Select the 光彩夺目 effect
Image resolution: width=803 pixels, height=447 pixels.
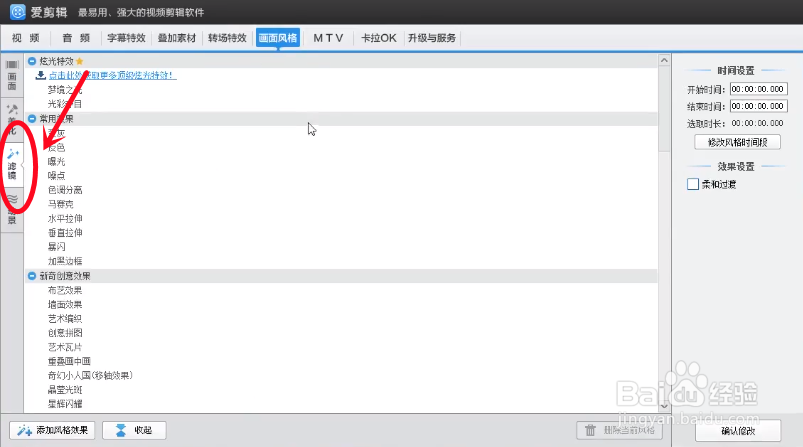pos(65,104)
